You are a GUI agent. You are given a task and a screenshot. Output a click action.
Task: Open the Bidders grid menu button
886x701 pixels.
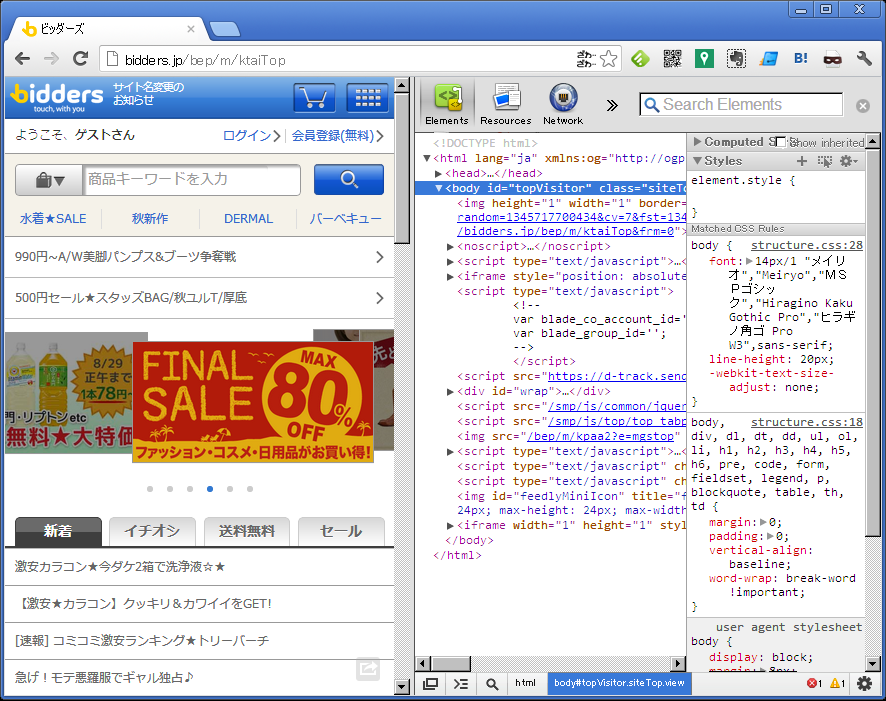point(367,98)
